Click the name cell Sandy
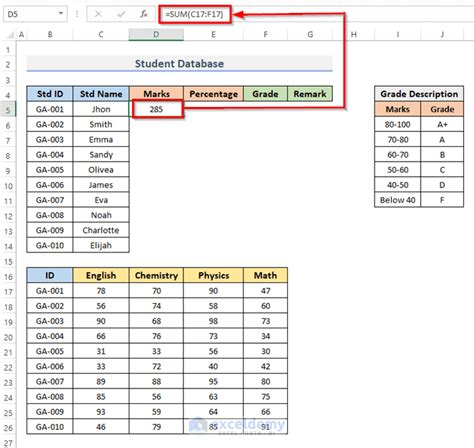The image size is (474, 448). coord(101,155)
